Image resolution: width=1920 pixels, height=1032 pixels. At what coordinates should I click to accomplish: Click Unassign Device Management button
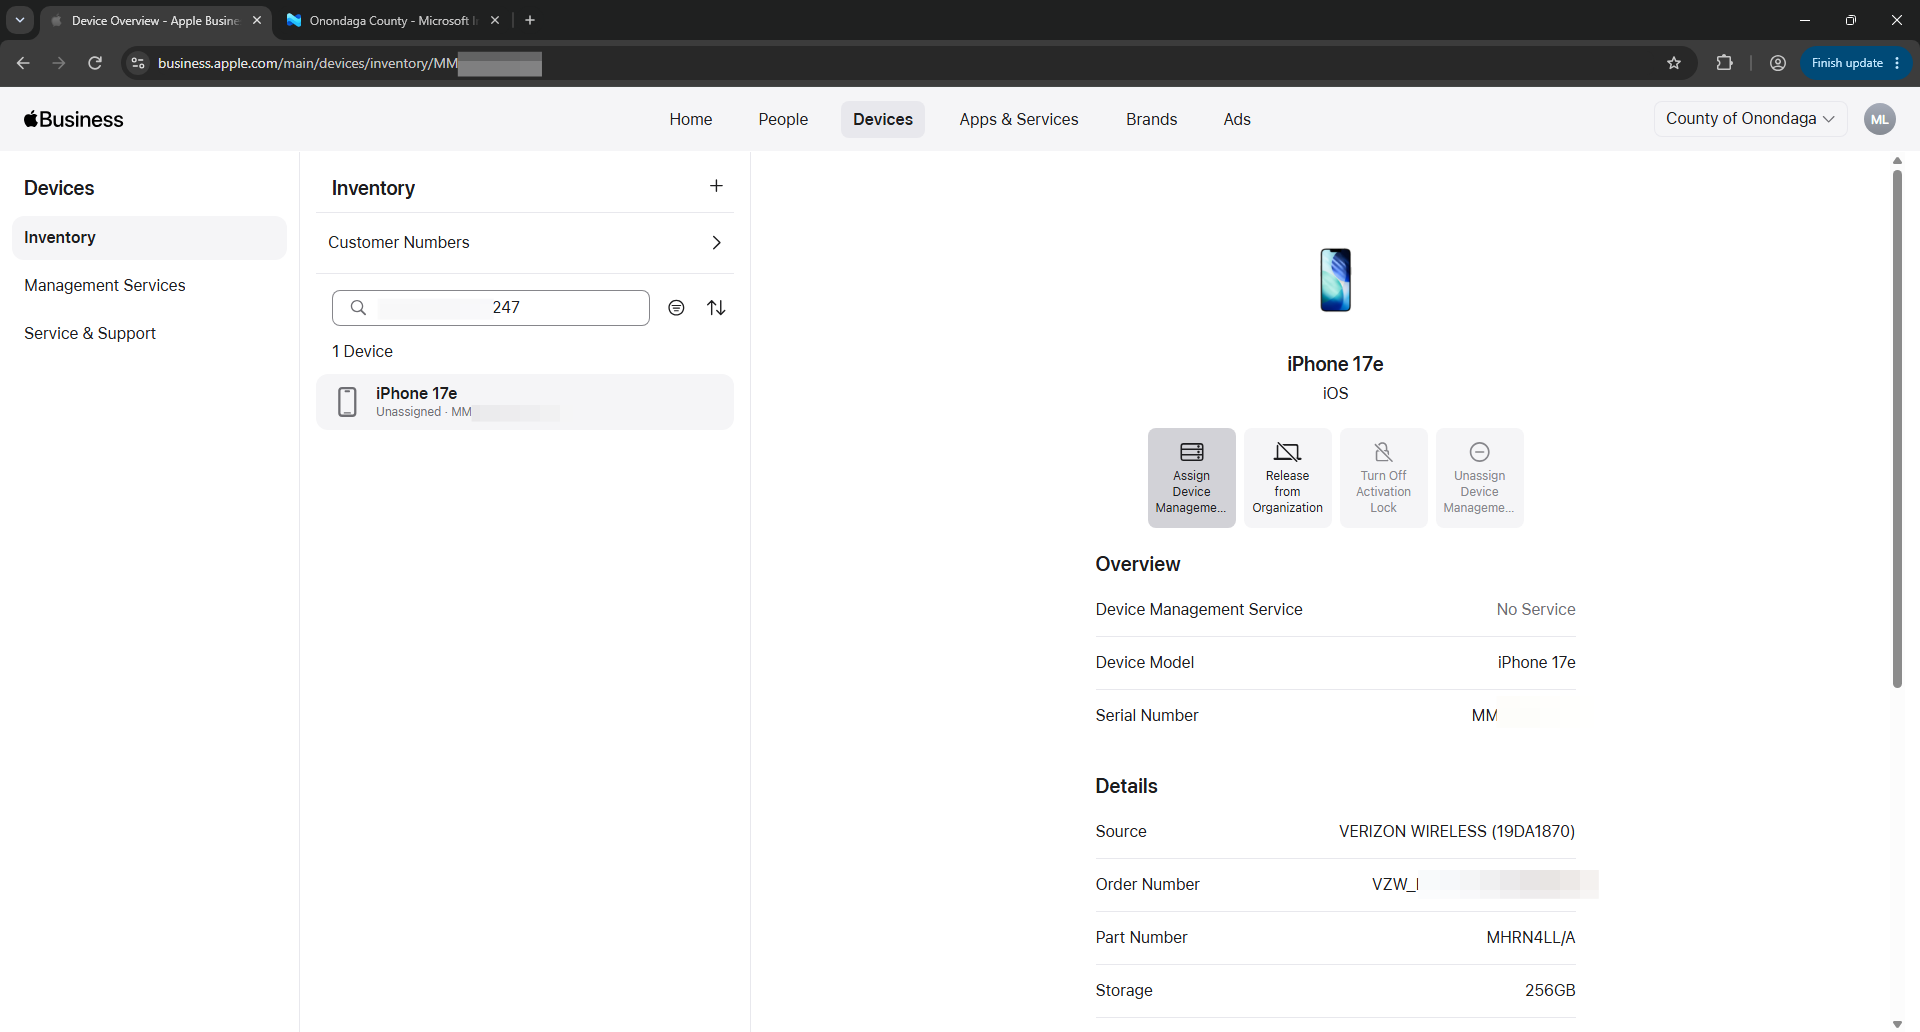[1479, 478]
